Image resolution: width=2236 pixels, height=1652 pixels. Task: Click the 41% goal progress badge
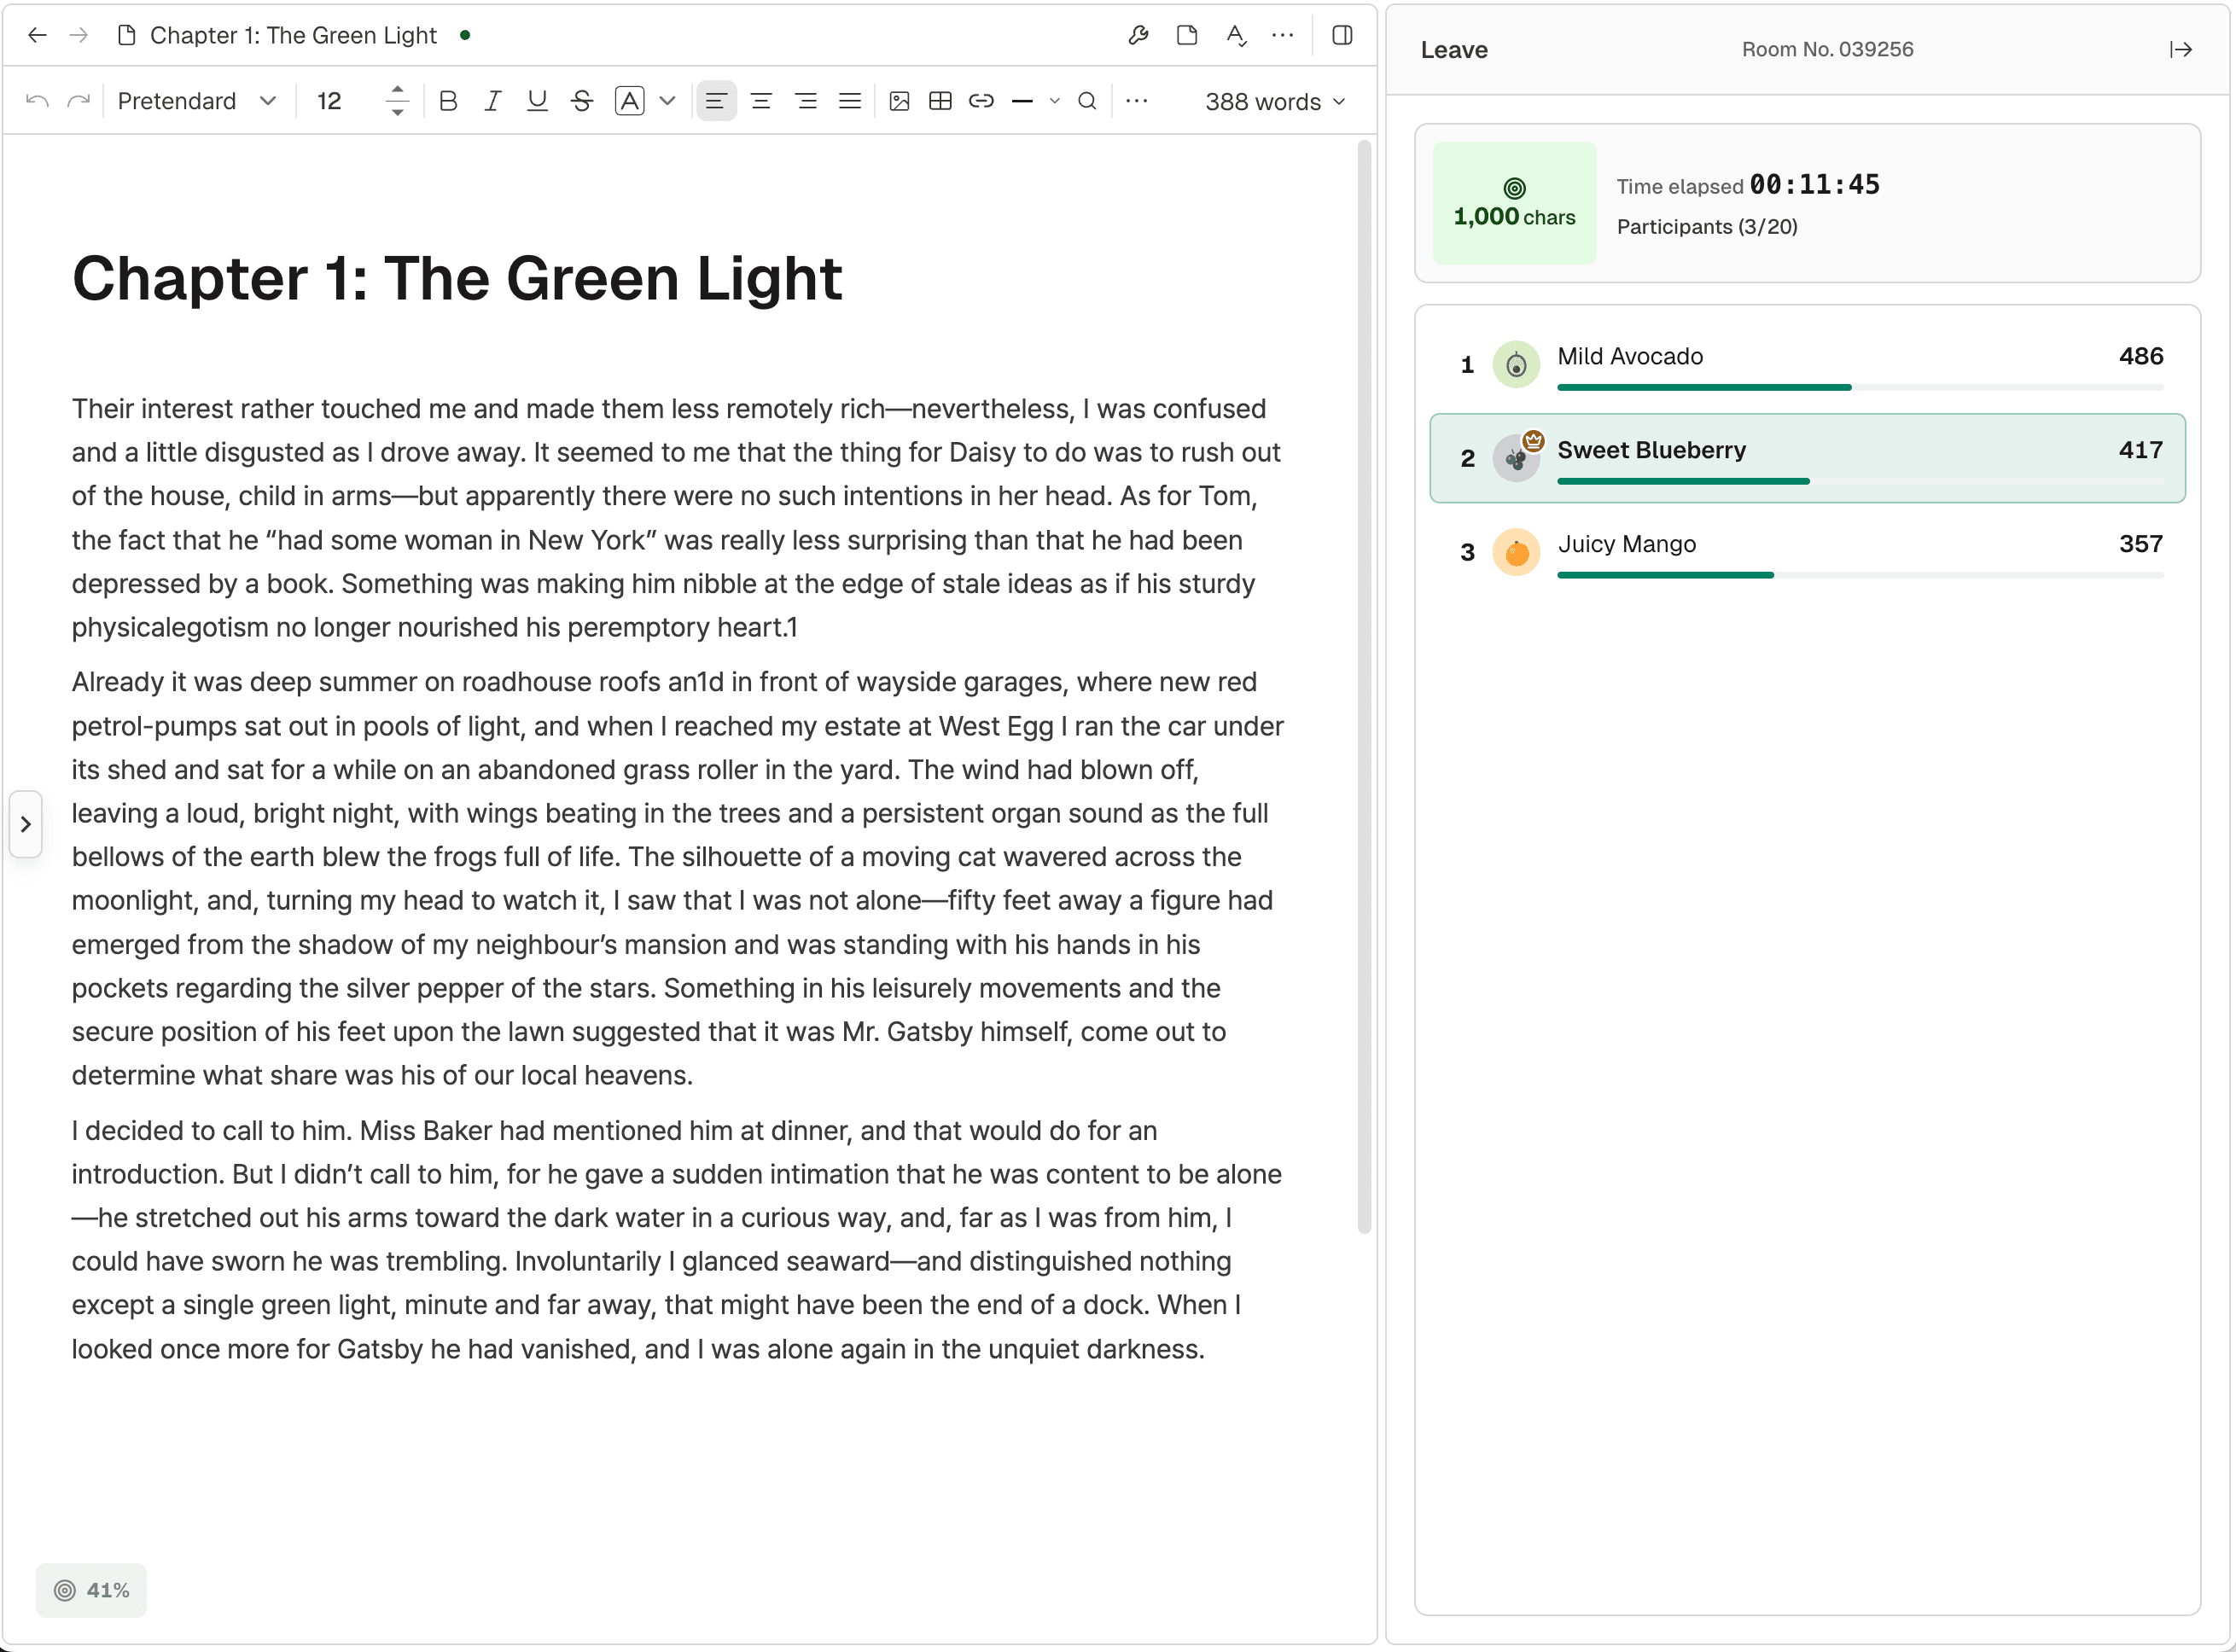(x=92, y=1590)
